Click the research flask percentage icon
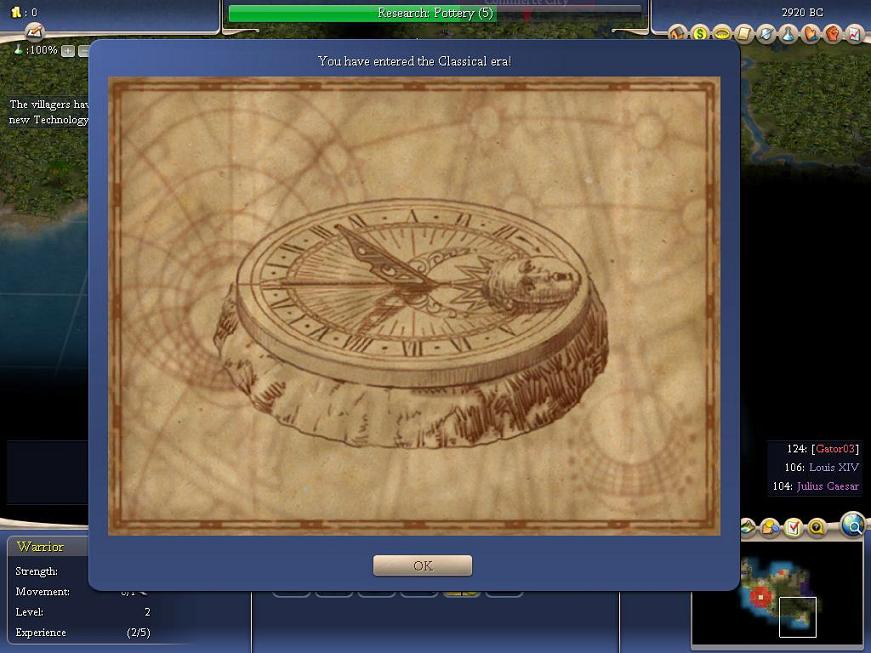871x653 pixels. point(18,50)
